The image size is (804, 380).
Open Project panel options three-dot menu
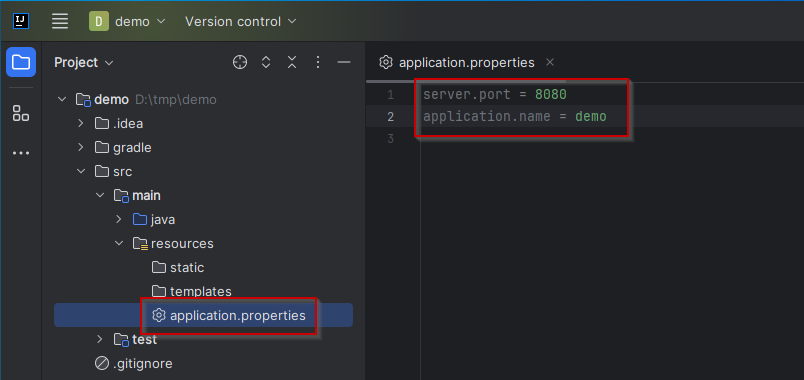point(318,63)
